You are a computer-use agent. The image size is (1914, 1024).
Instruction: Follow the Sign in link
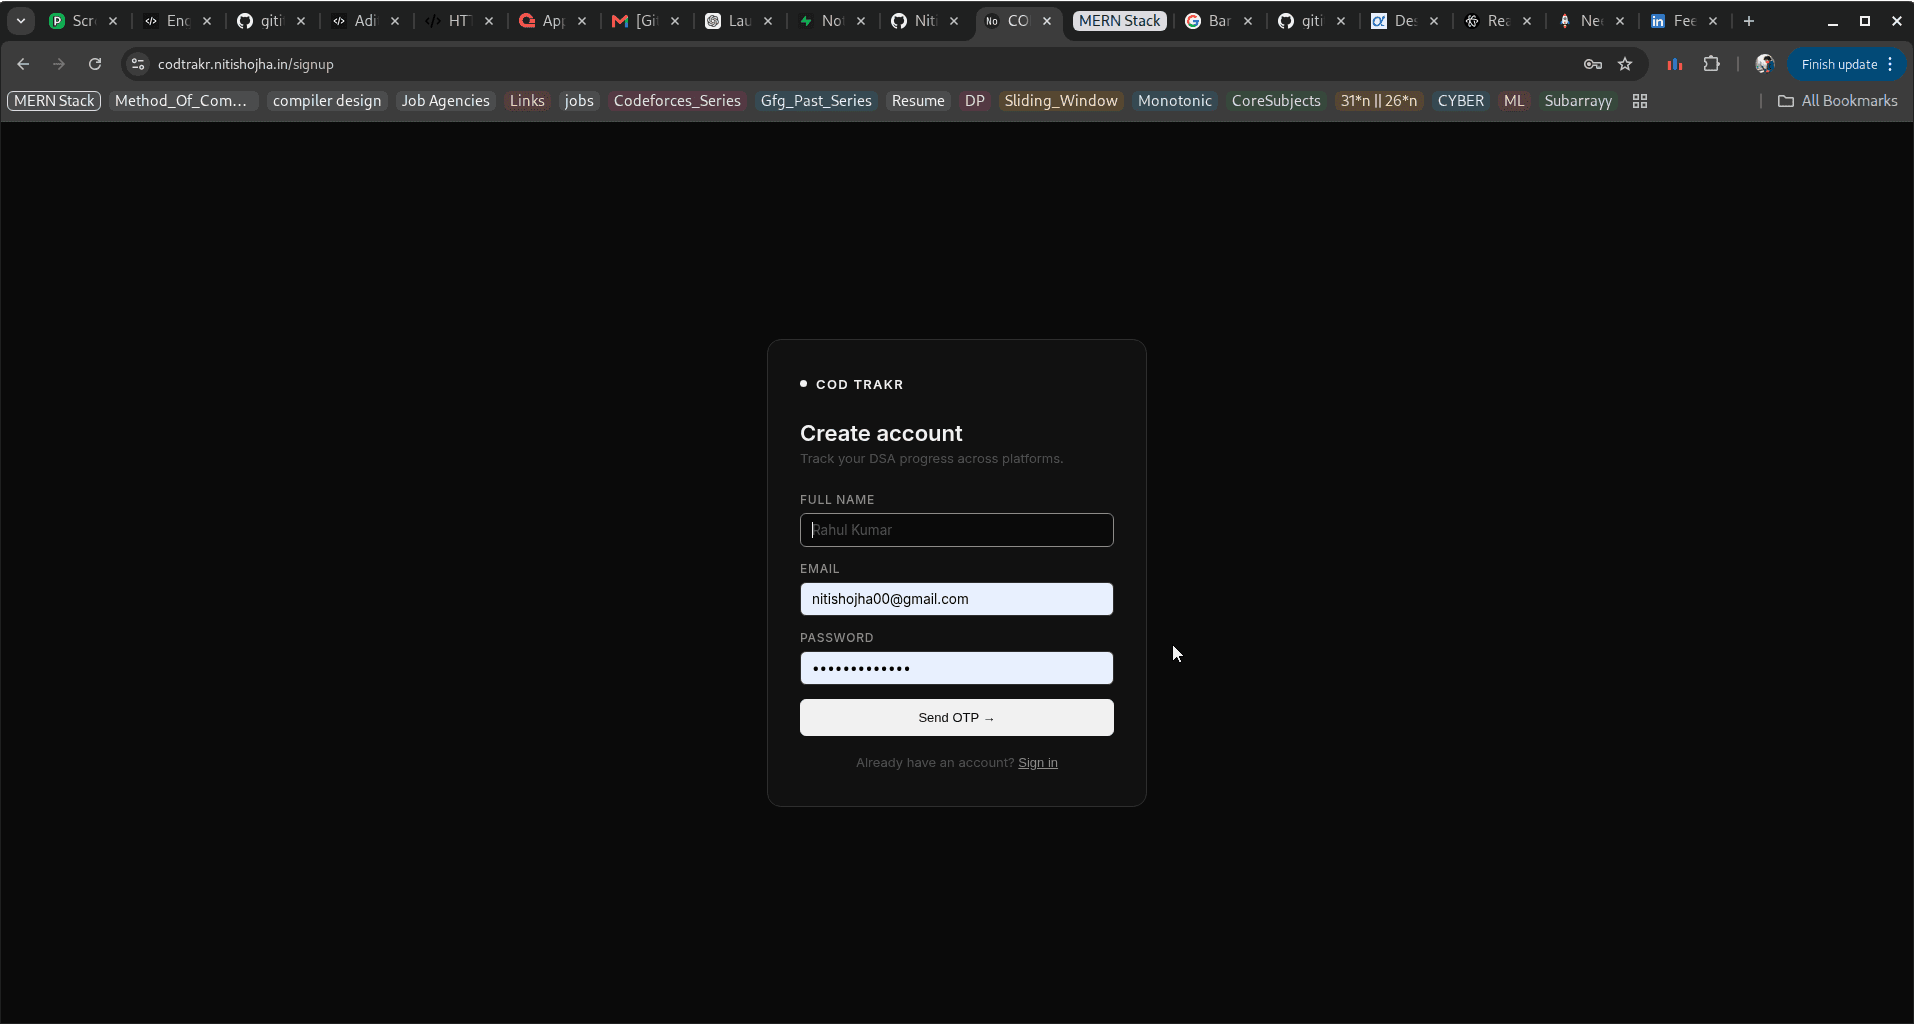1038,763
